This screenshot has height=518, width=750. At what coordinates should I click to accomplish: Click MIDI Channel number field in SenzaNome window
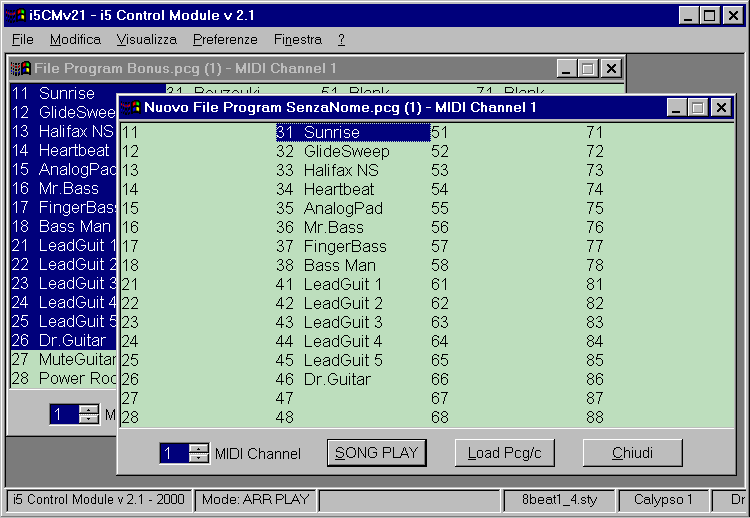pyautogui.click(x=173, y=454)
